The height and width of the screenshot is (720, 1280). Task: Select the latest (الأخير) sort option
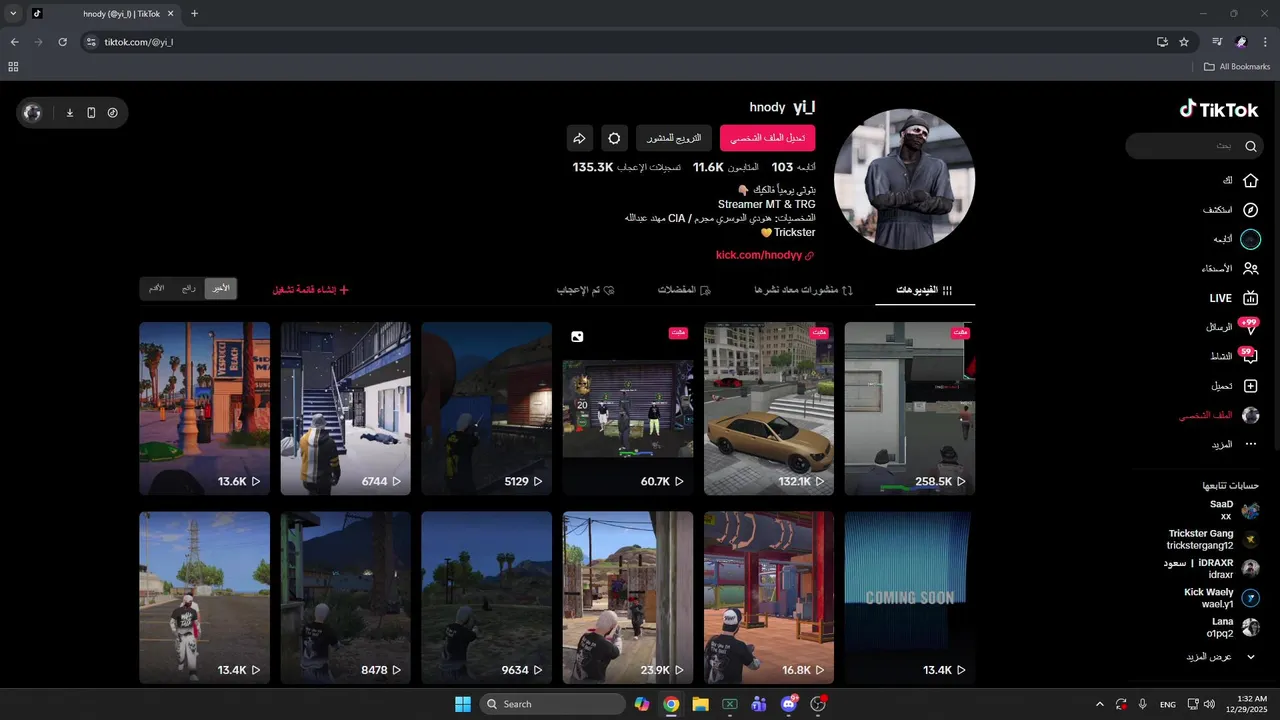pyautogui.click(x=221, y=288)
